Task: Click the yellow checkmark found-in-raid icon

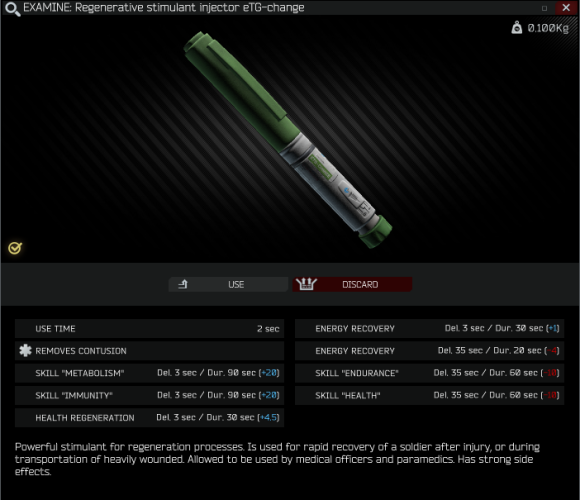Action: [x=15, y=248]
